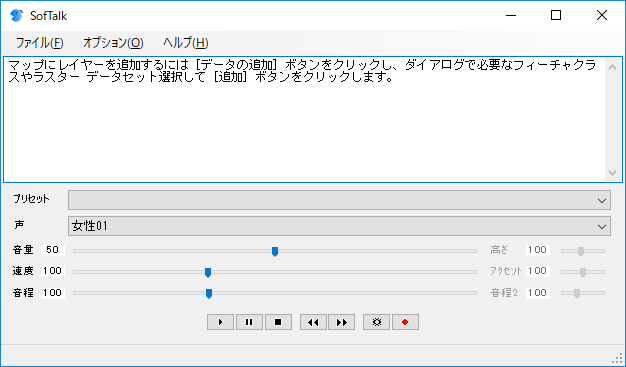
Task: Click the 音量 volume slider thumb
Action: click(275, 251)
